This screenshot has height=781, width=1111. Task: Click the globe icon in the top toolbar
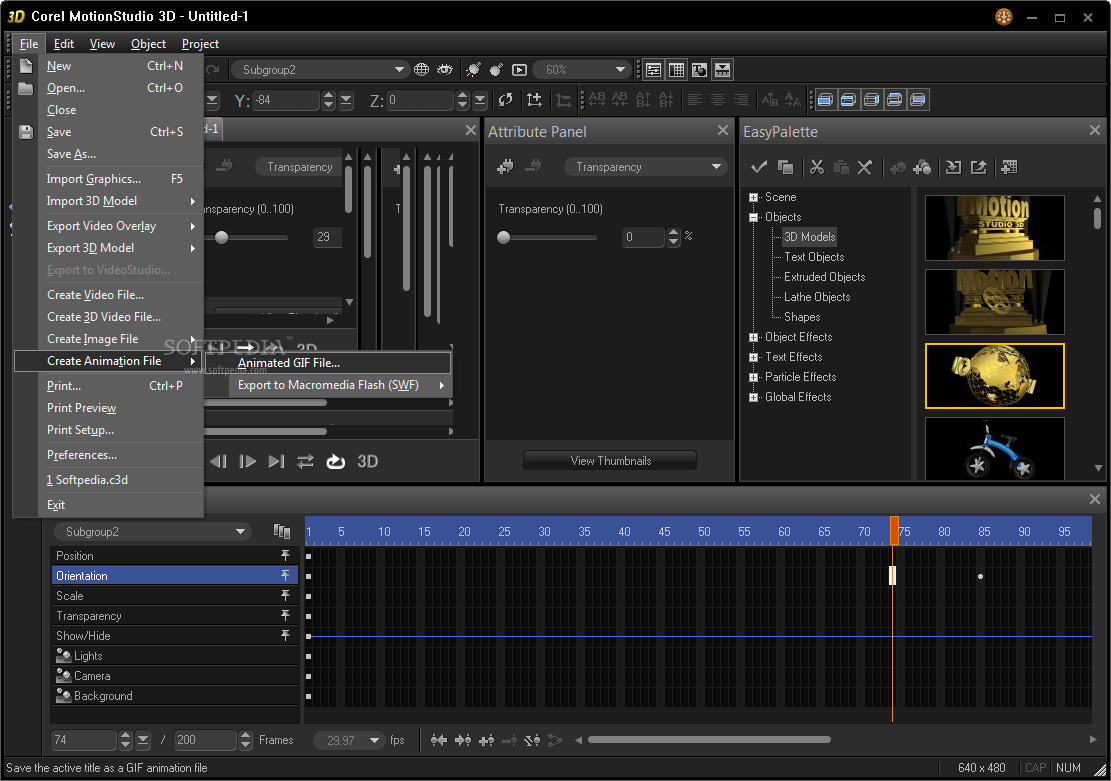point(422,69)
